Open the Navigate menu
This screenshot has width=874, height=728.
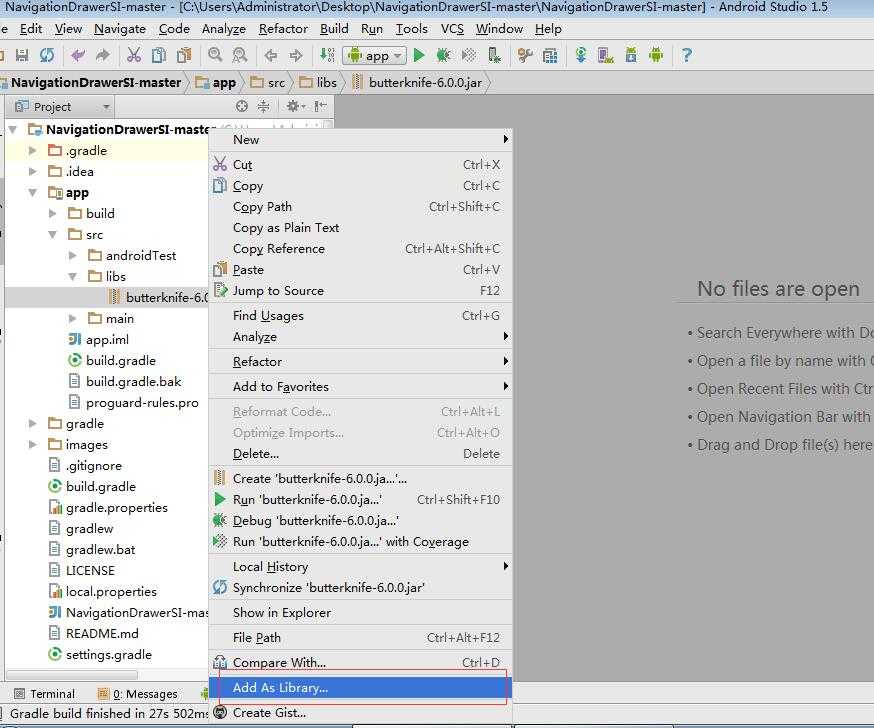(120, 28)
